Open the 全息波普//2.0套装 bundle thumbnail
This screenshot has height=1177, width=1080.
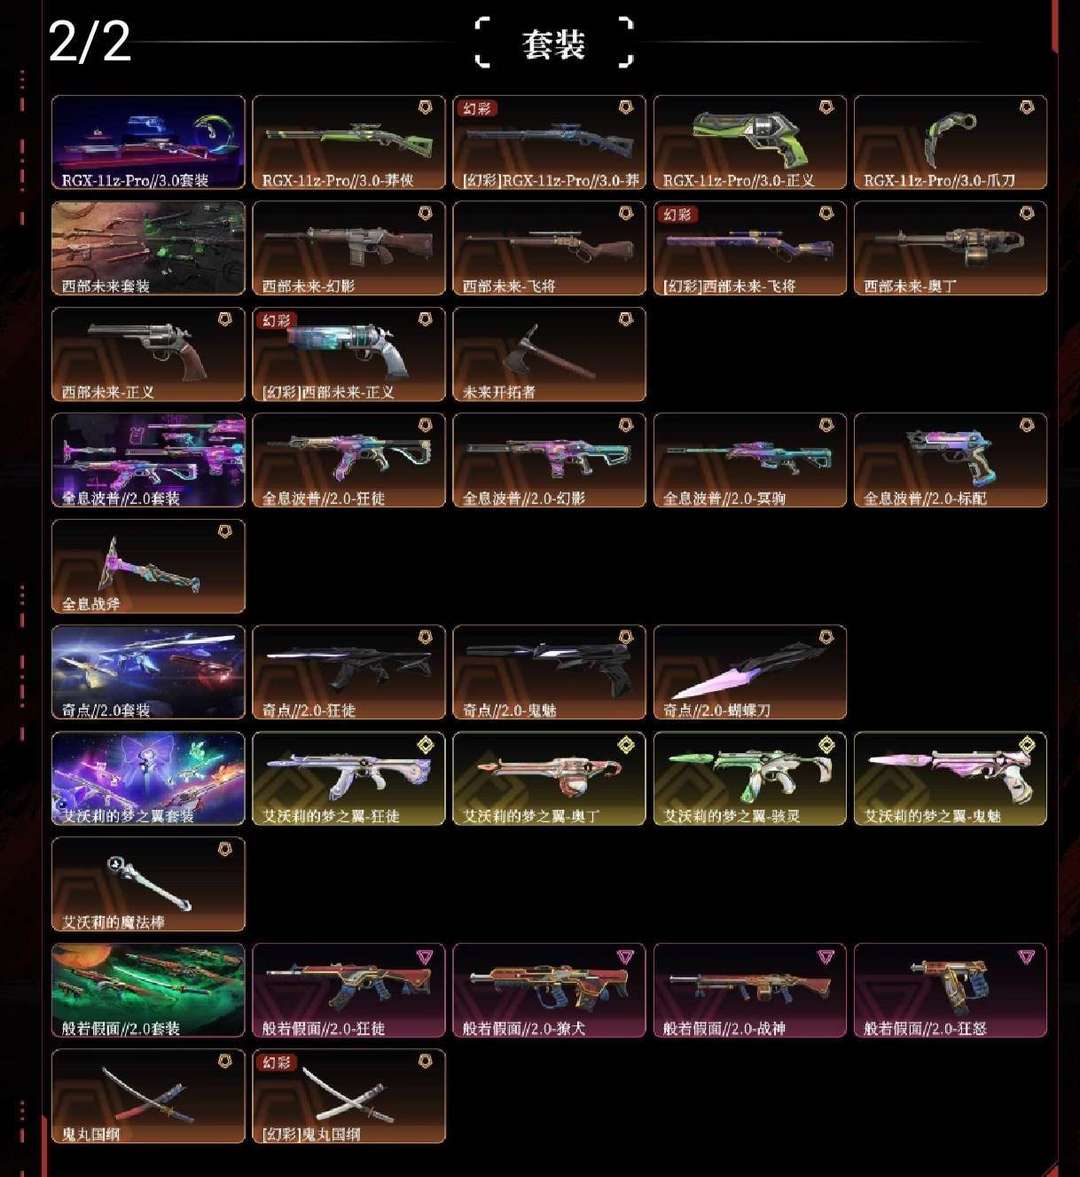pos(149,460)
